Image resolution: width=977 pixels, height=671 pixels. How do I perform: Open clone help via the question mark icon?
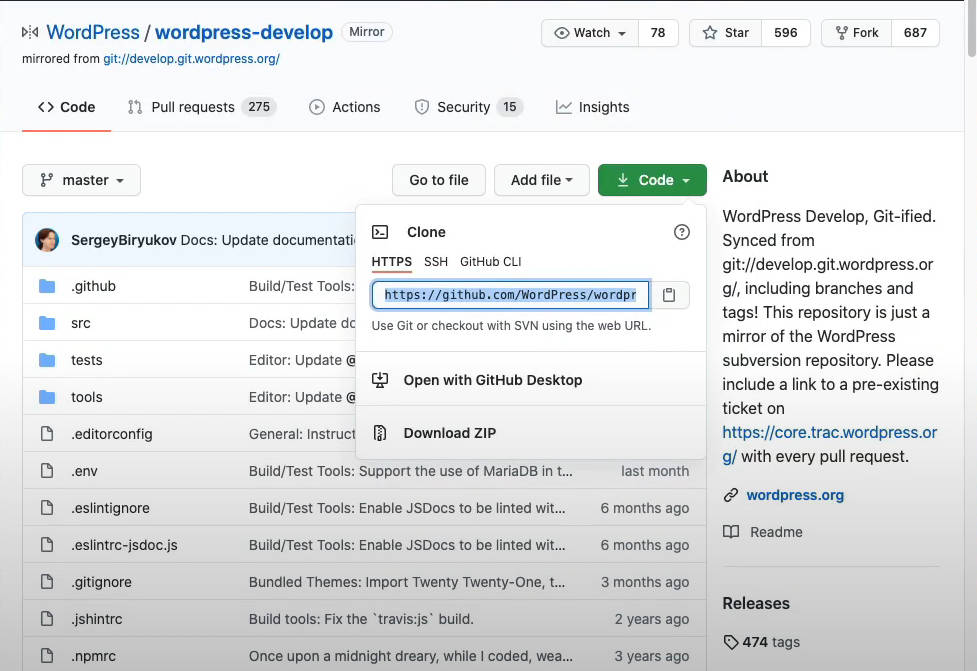pyautogui.click(x=682, y=231)
